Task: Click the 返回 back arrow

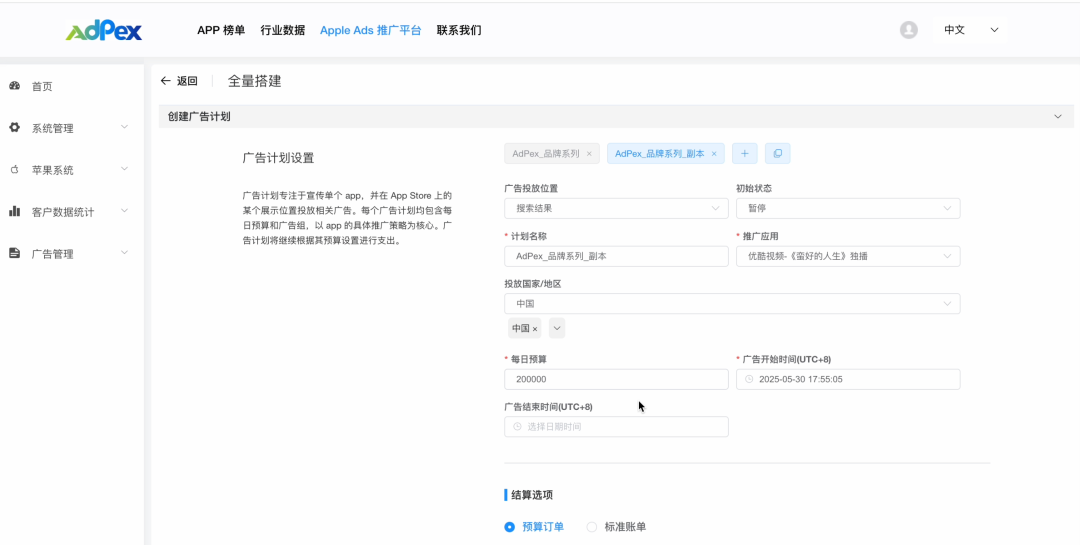Action: coord(167,81)
